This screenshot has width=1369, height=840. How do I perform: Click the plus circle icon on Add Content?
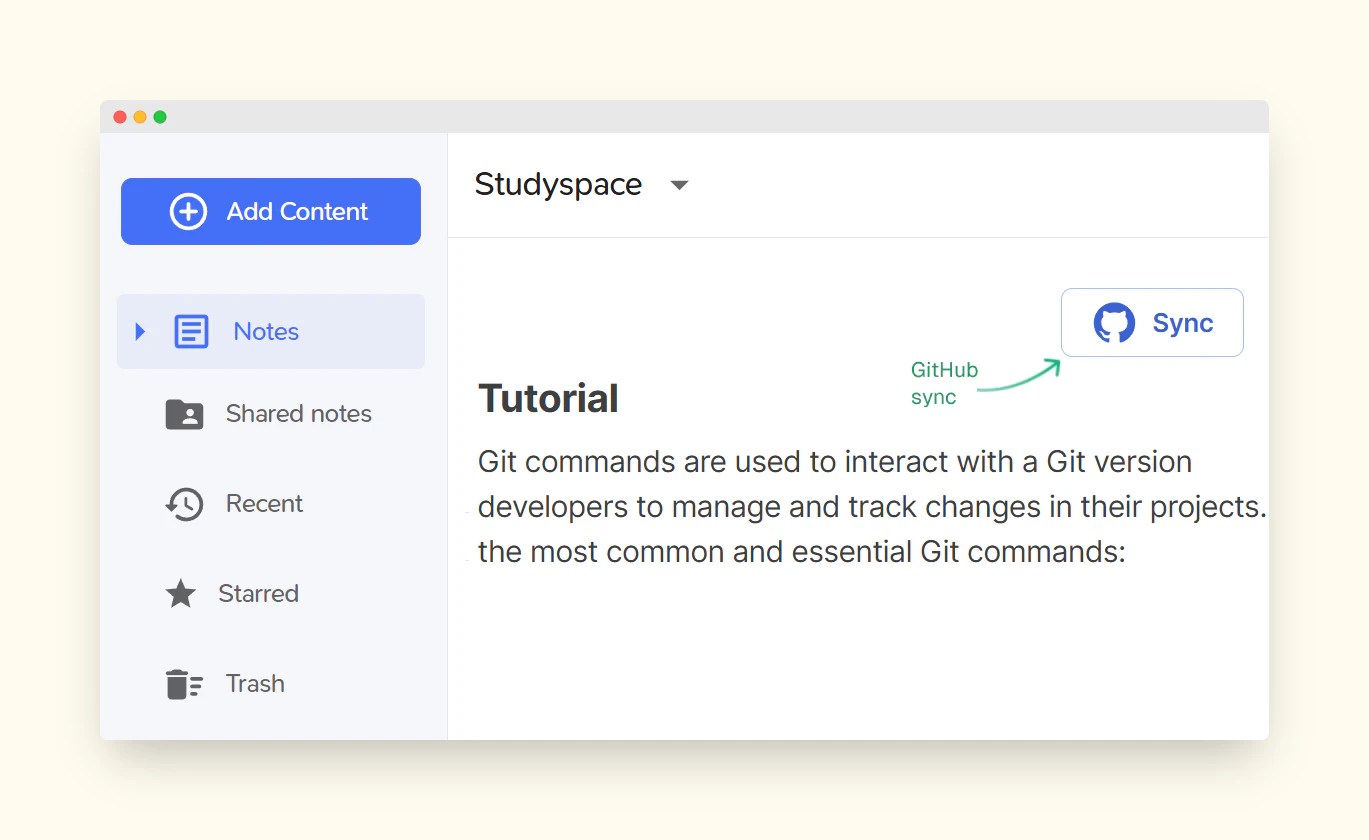[x=187, y=211]
